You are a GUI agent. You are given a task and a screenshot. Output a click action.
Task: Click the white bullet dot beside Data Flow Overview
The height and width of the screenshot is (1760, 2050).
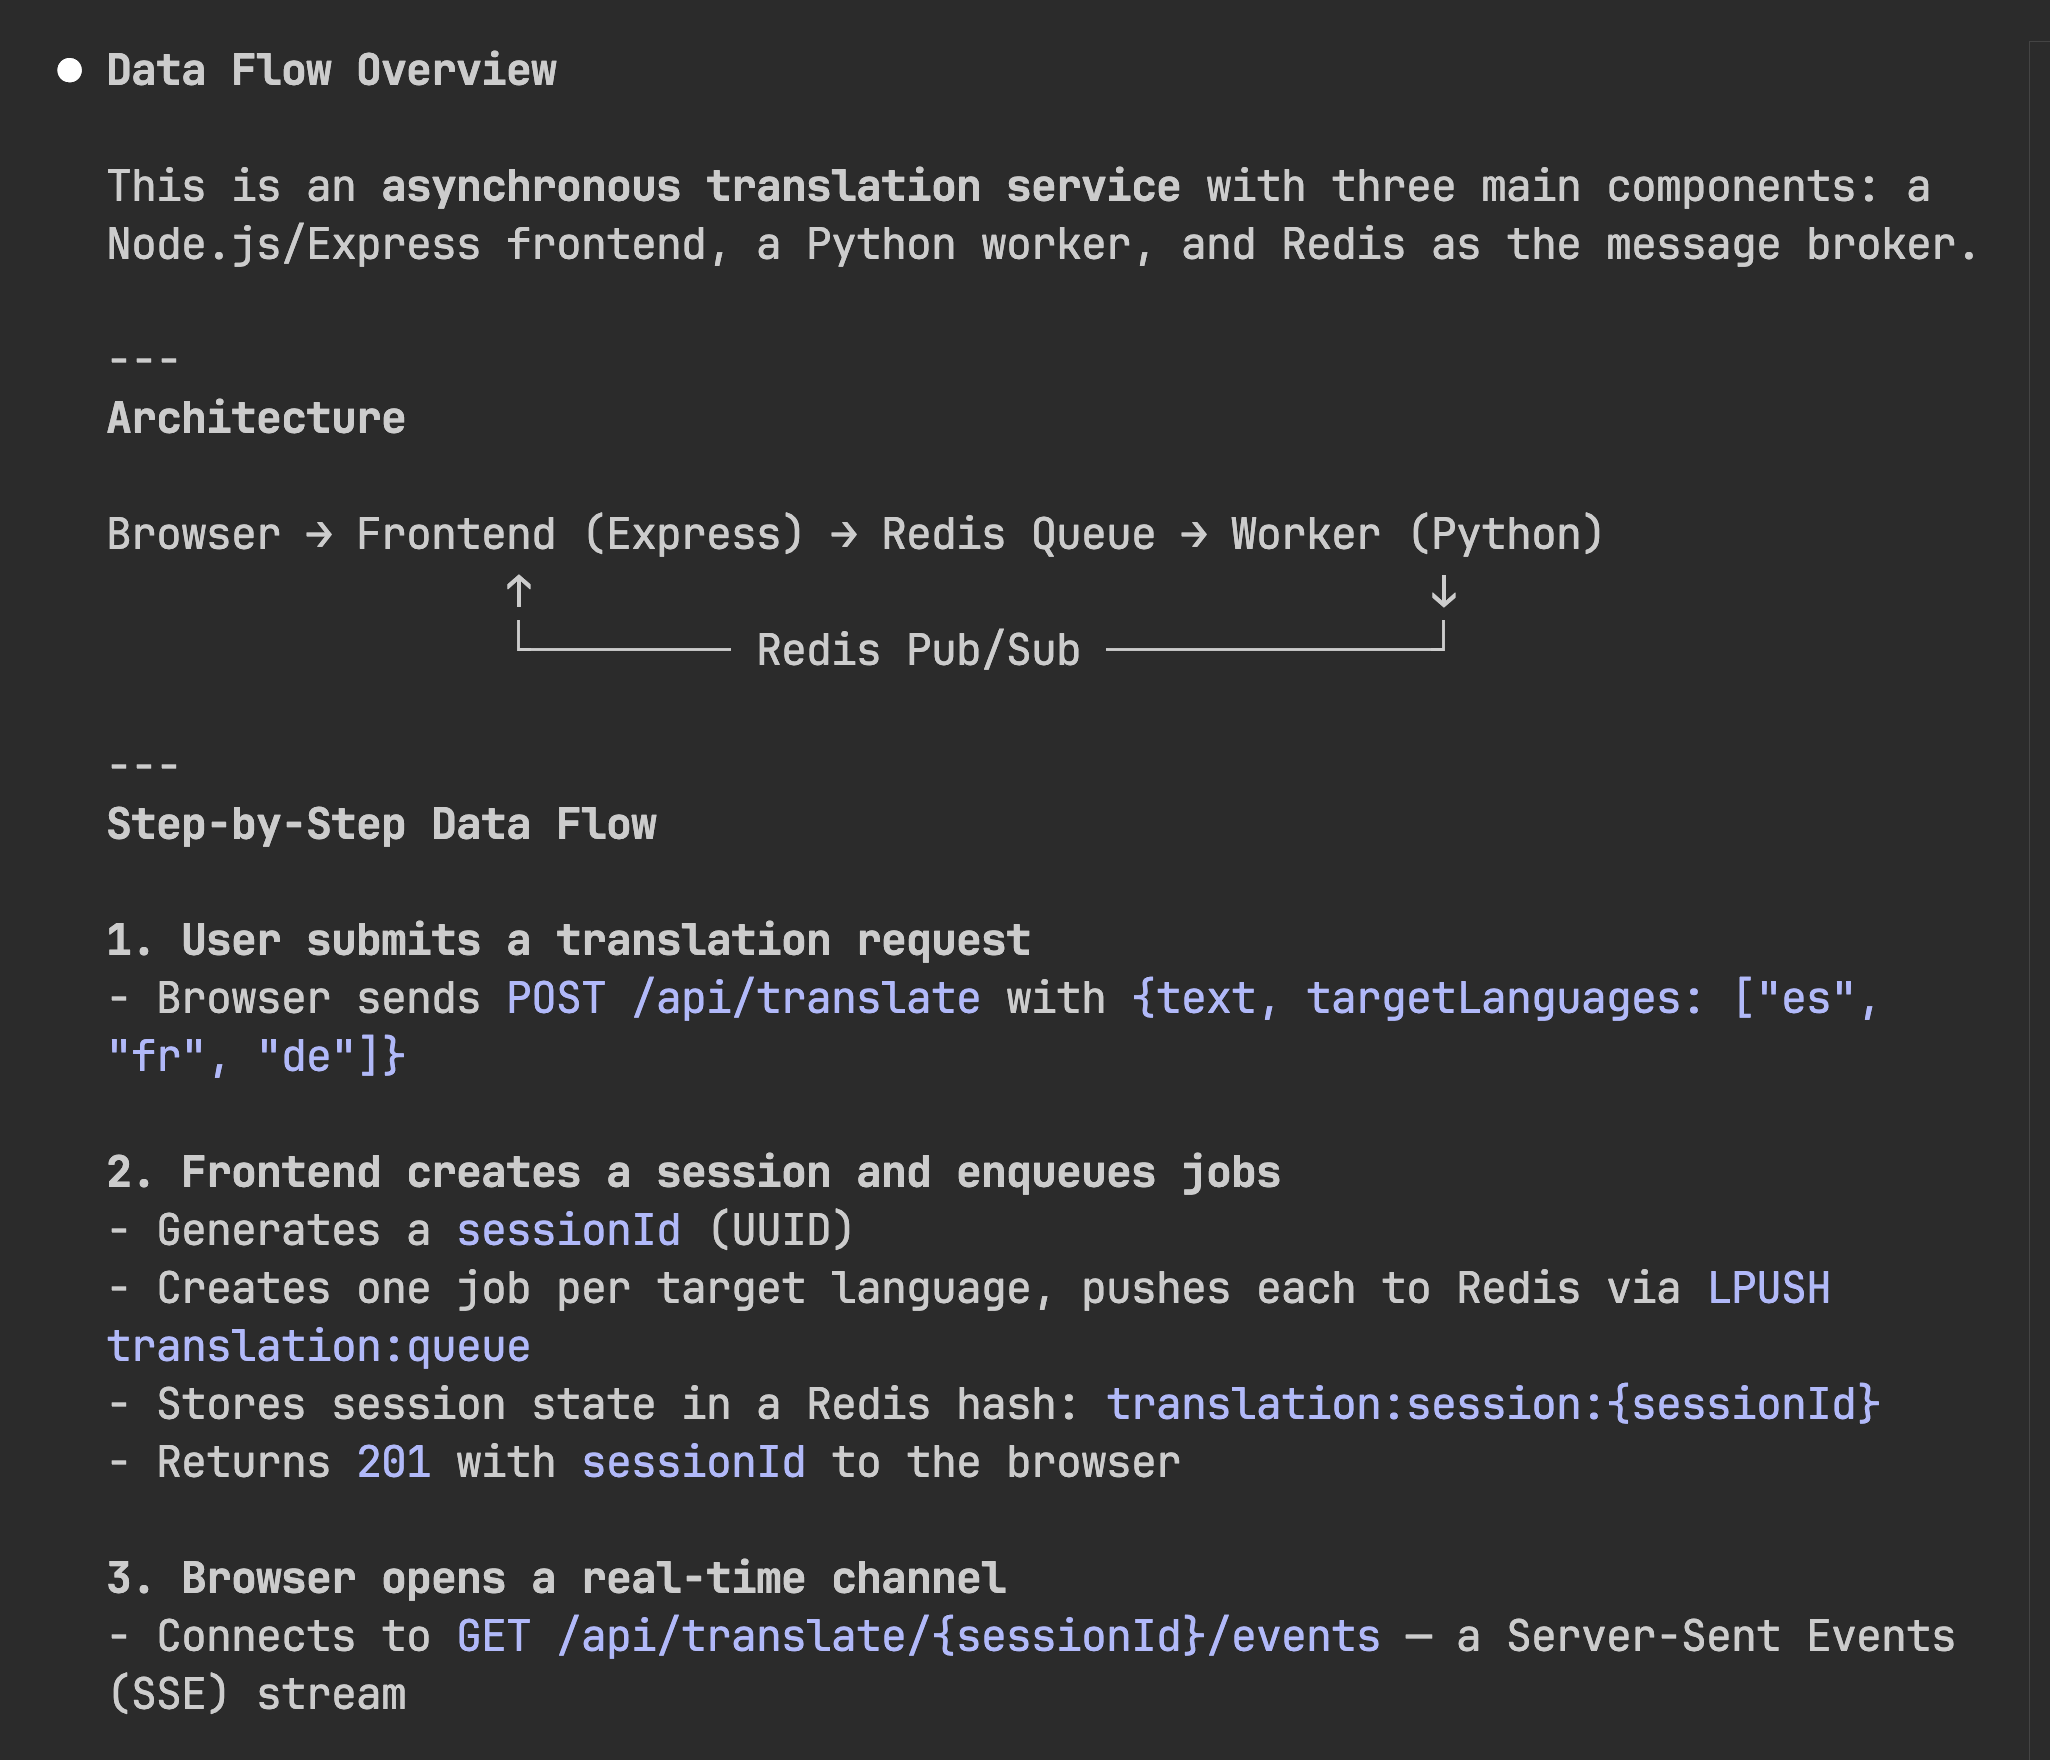click(x=69, y=71)
